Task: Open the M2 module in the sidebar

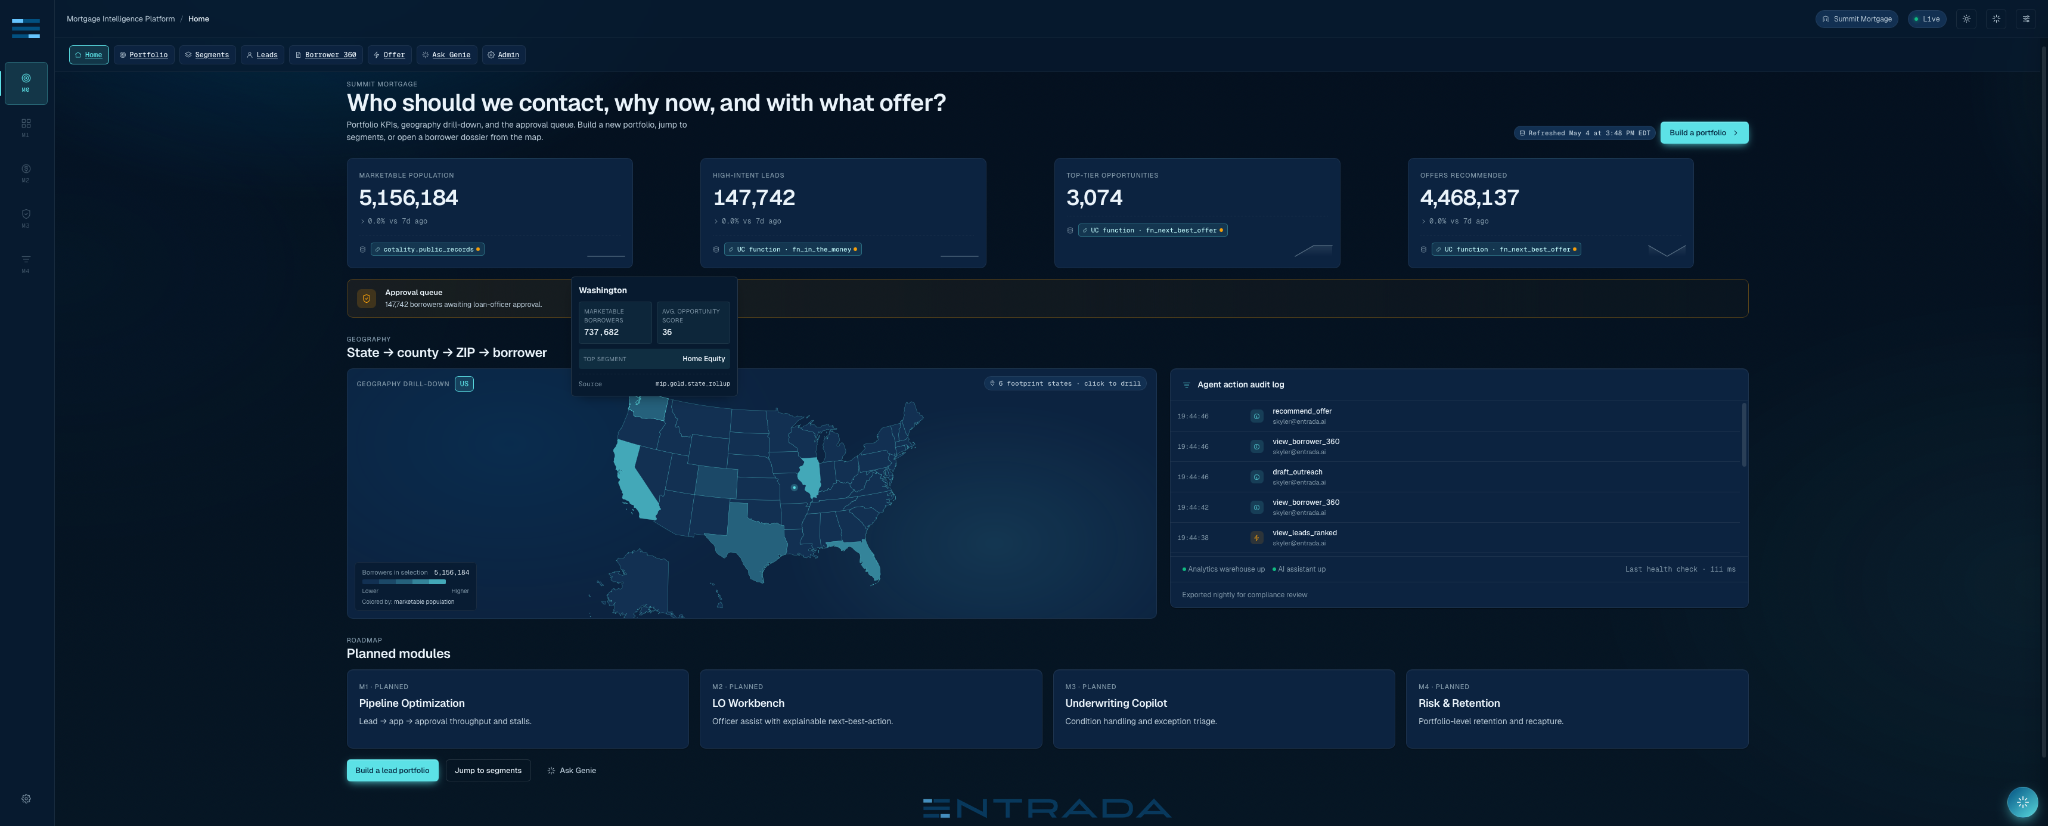Action: tap(26, 172)
